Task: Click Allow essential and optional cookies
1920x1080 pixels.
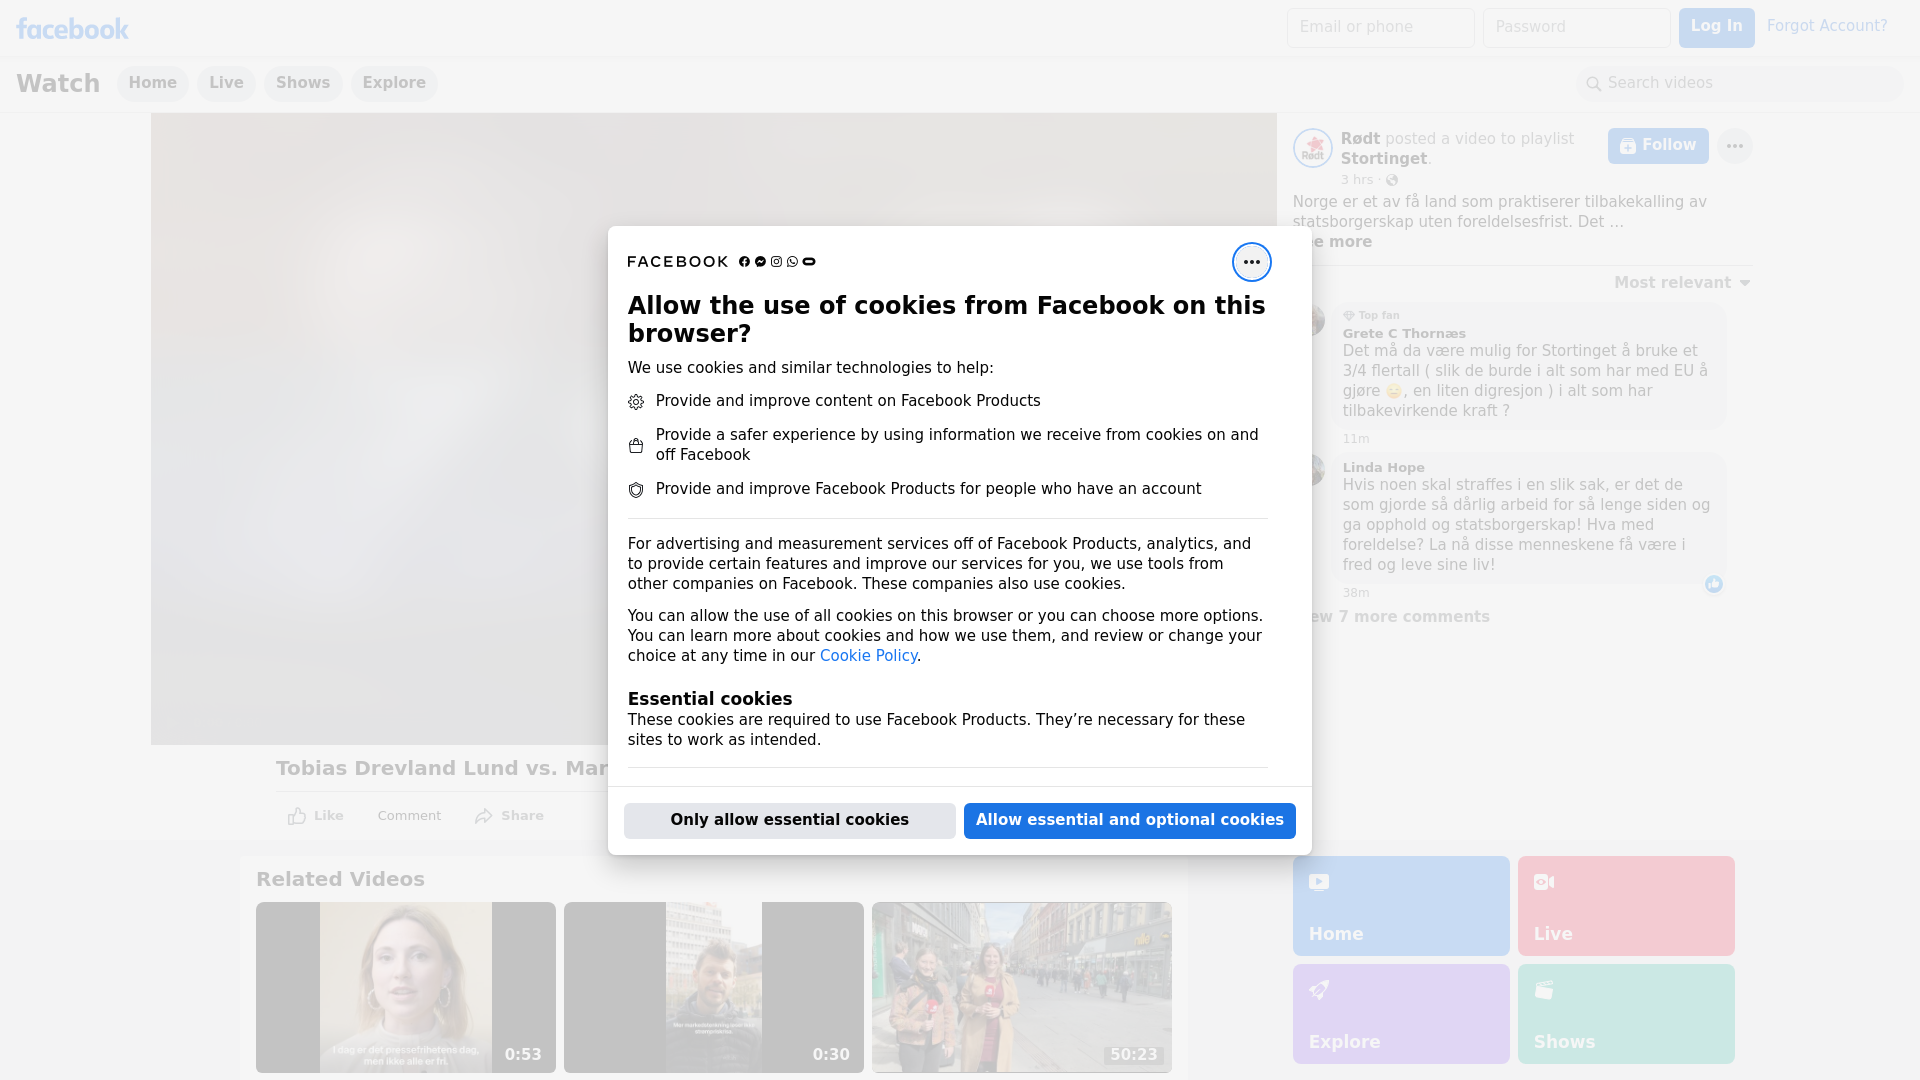Action: coord(1129,821)
